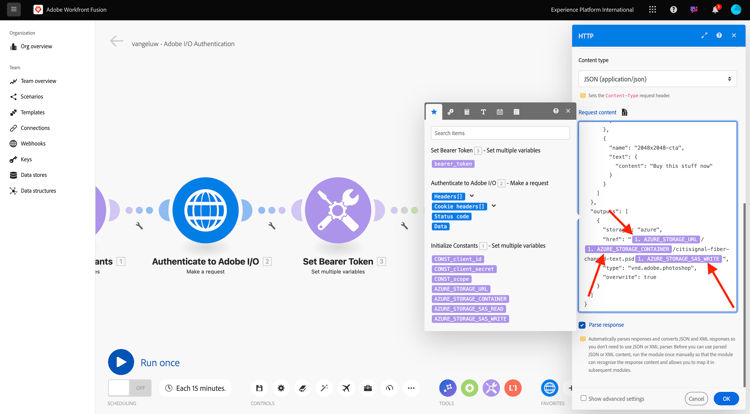Click the blue Flow control tools icon
The image size is (750, 414).
(448, 388)
